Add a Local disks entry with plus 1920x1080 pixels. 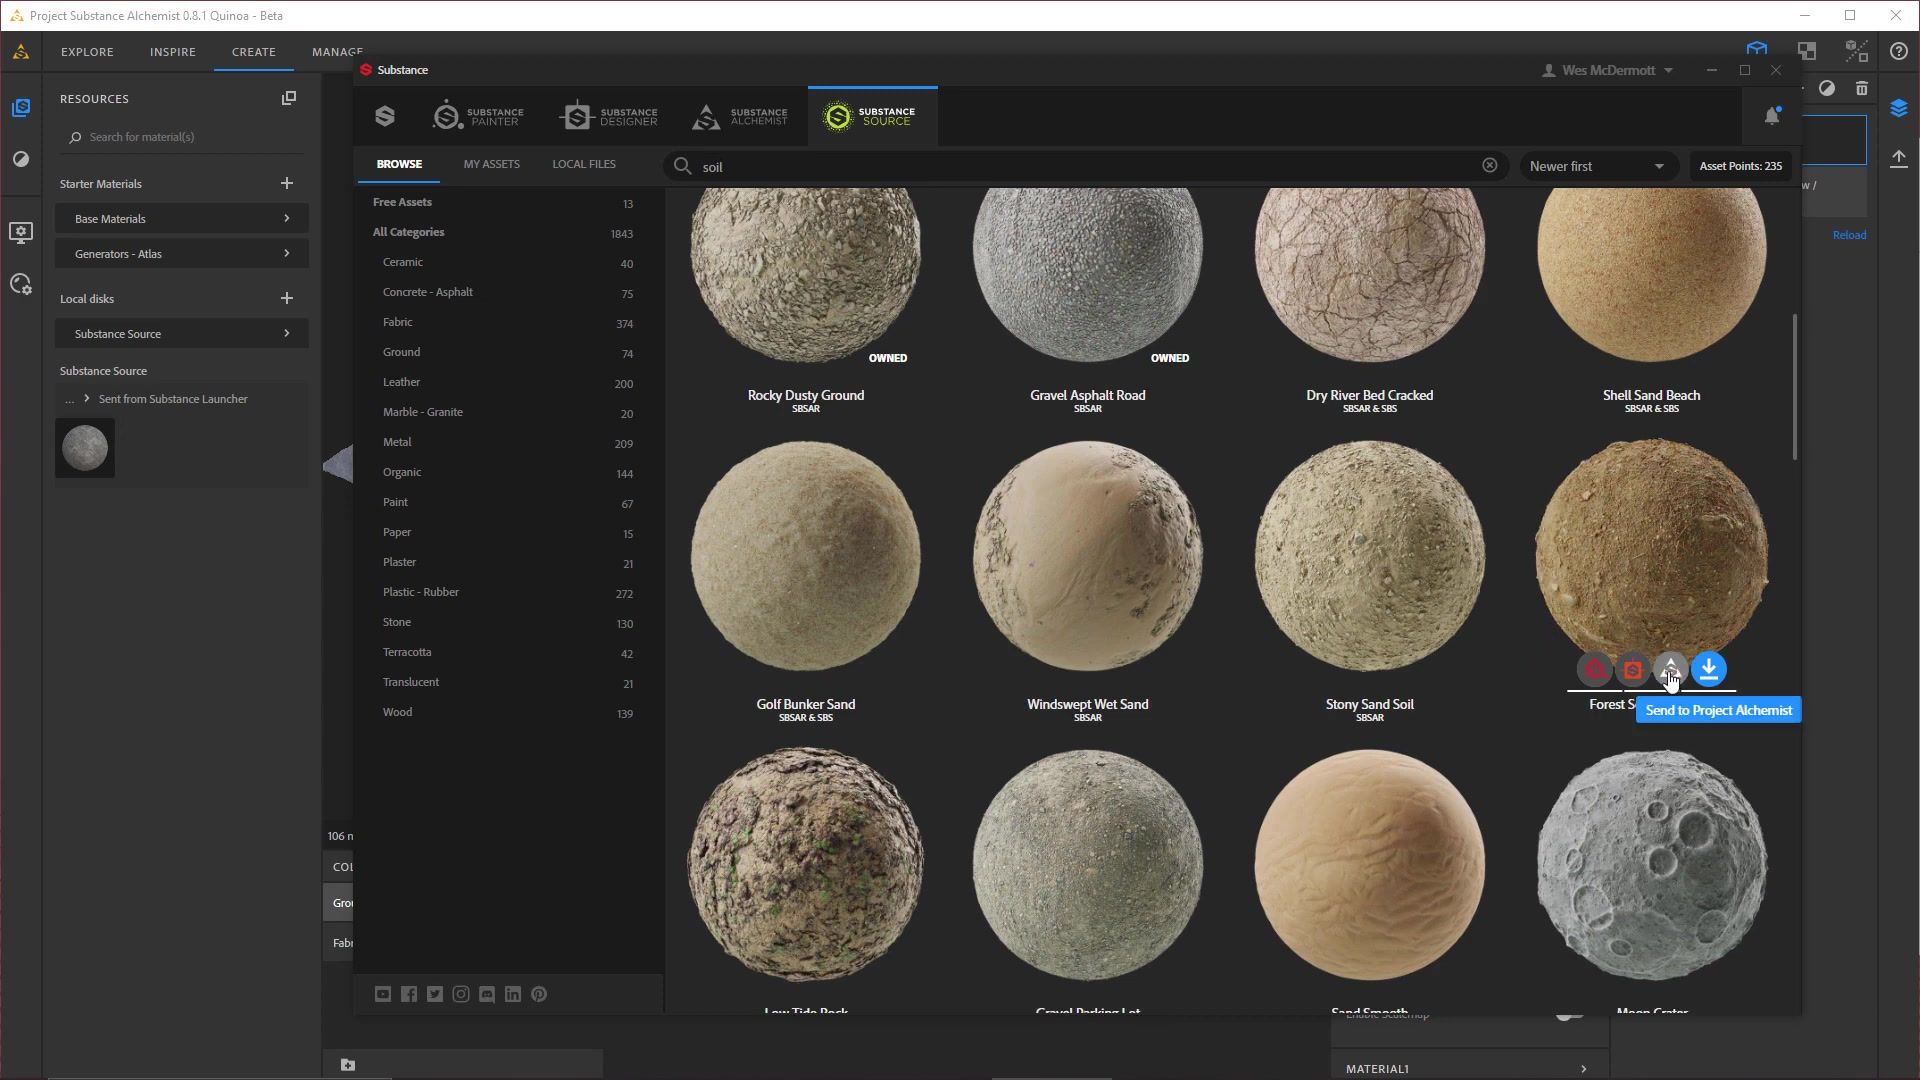tap(287, 298)
